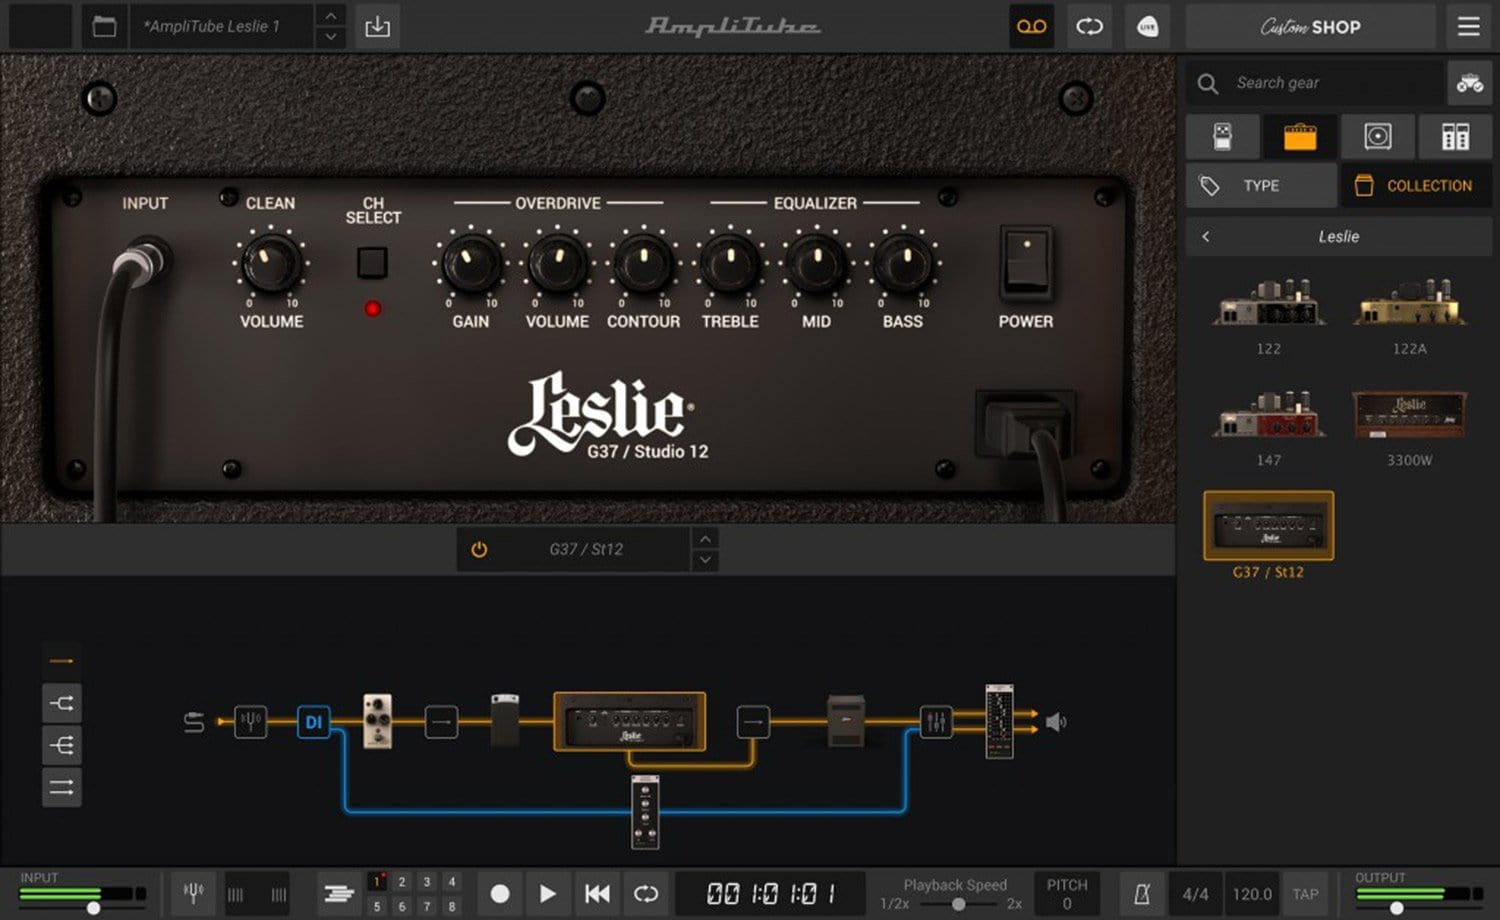1500x920 pixels.
Task: Click the Playback Speed slider handle
Action: point(958,904)
